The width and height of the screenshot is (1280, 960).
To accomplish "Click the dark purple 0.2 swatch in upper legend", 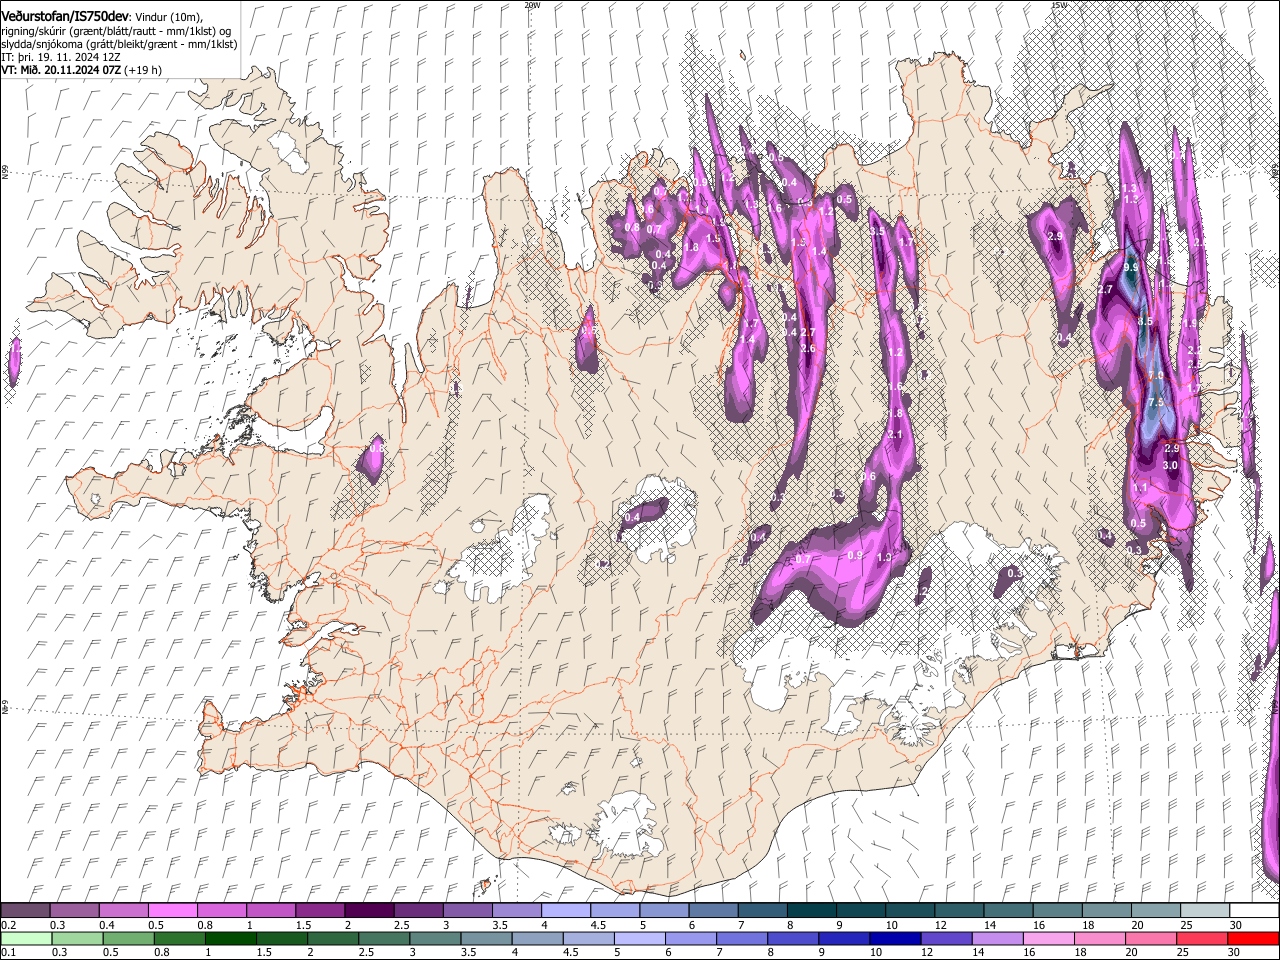I will click(x=24, y=911).
